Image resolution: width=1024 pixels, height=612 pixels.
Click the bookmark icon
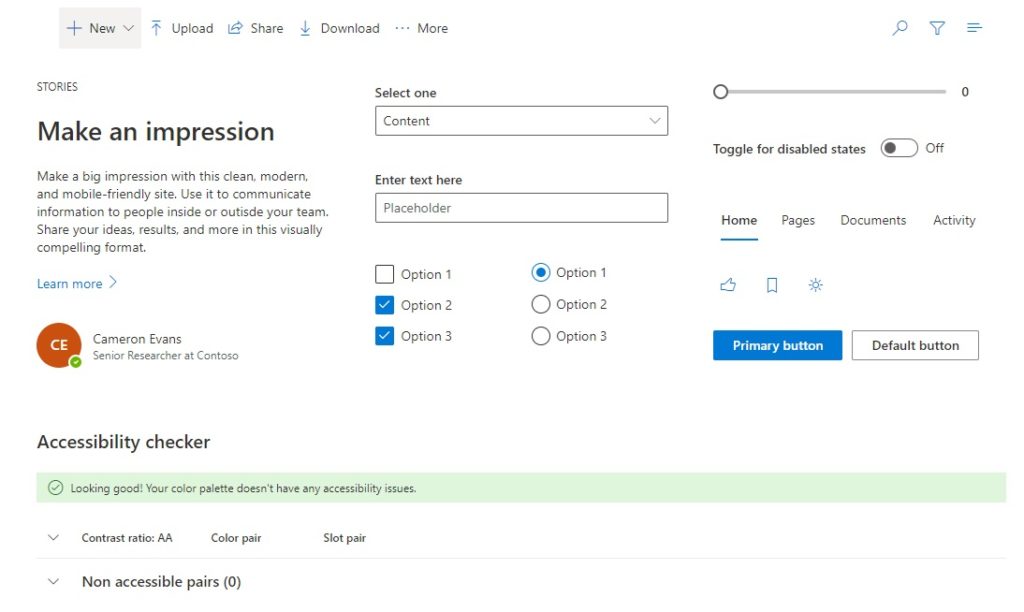[772, 285]
